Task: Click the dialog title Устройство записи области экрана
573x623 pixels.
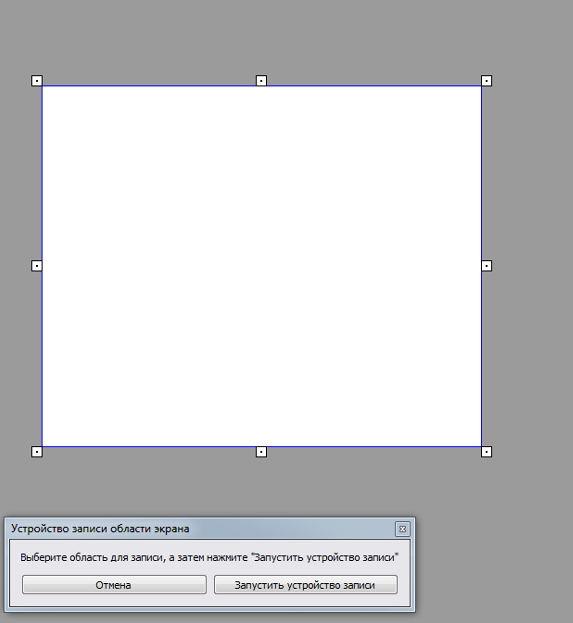Action: coord(100,529)
